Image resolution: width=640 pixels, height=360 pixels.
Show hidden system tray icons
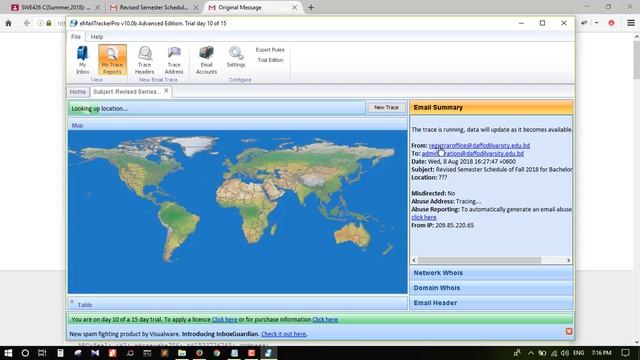pos(531,353)
